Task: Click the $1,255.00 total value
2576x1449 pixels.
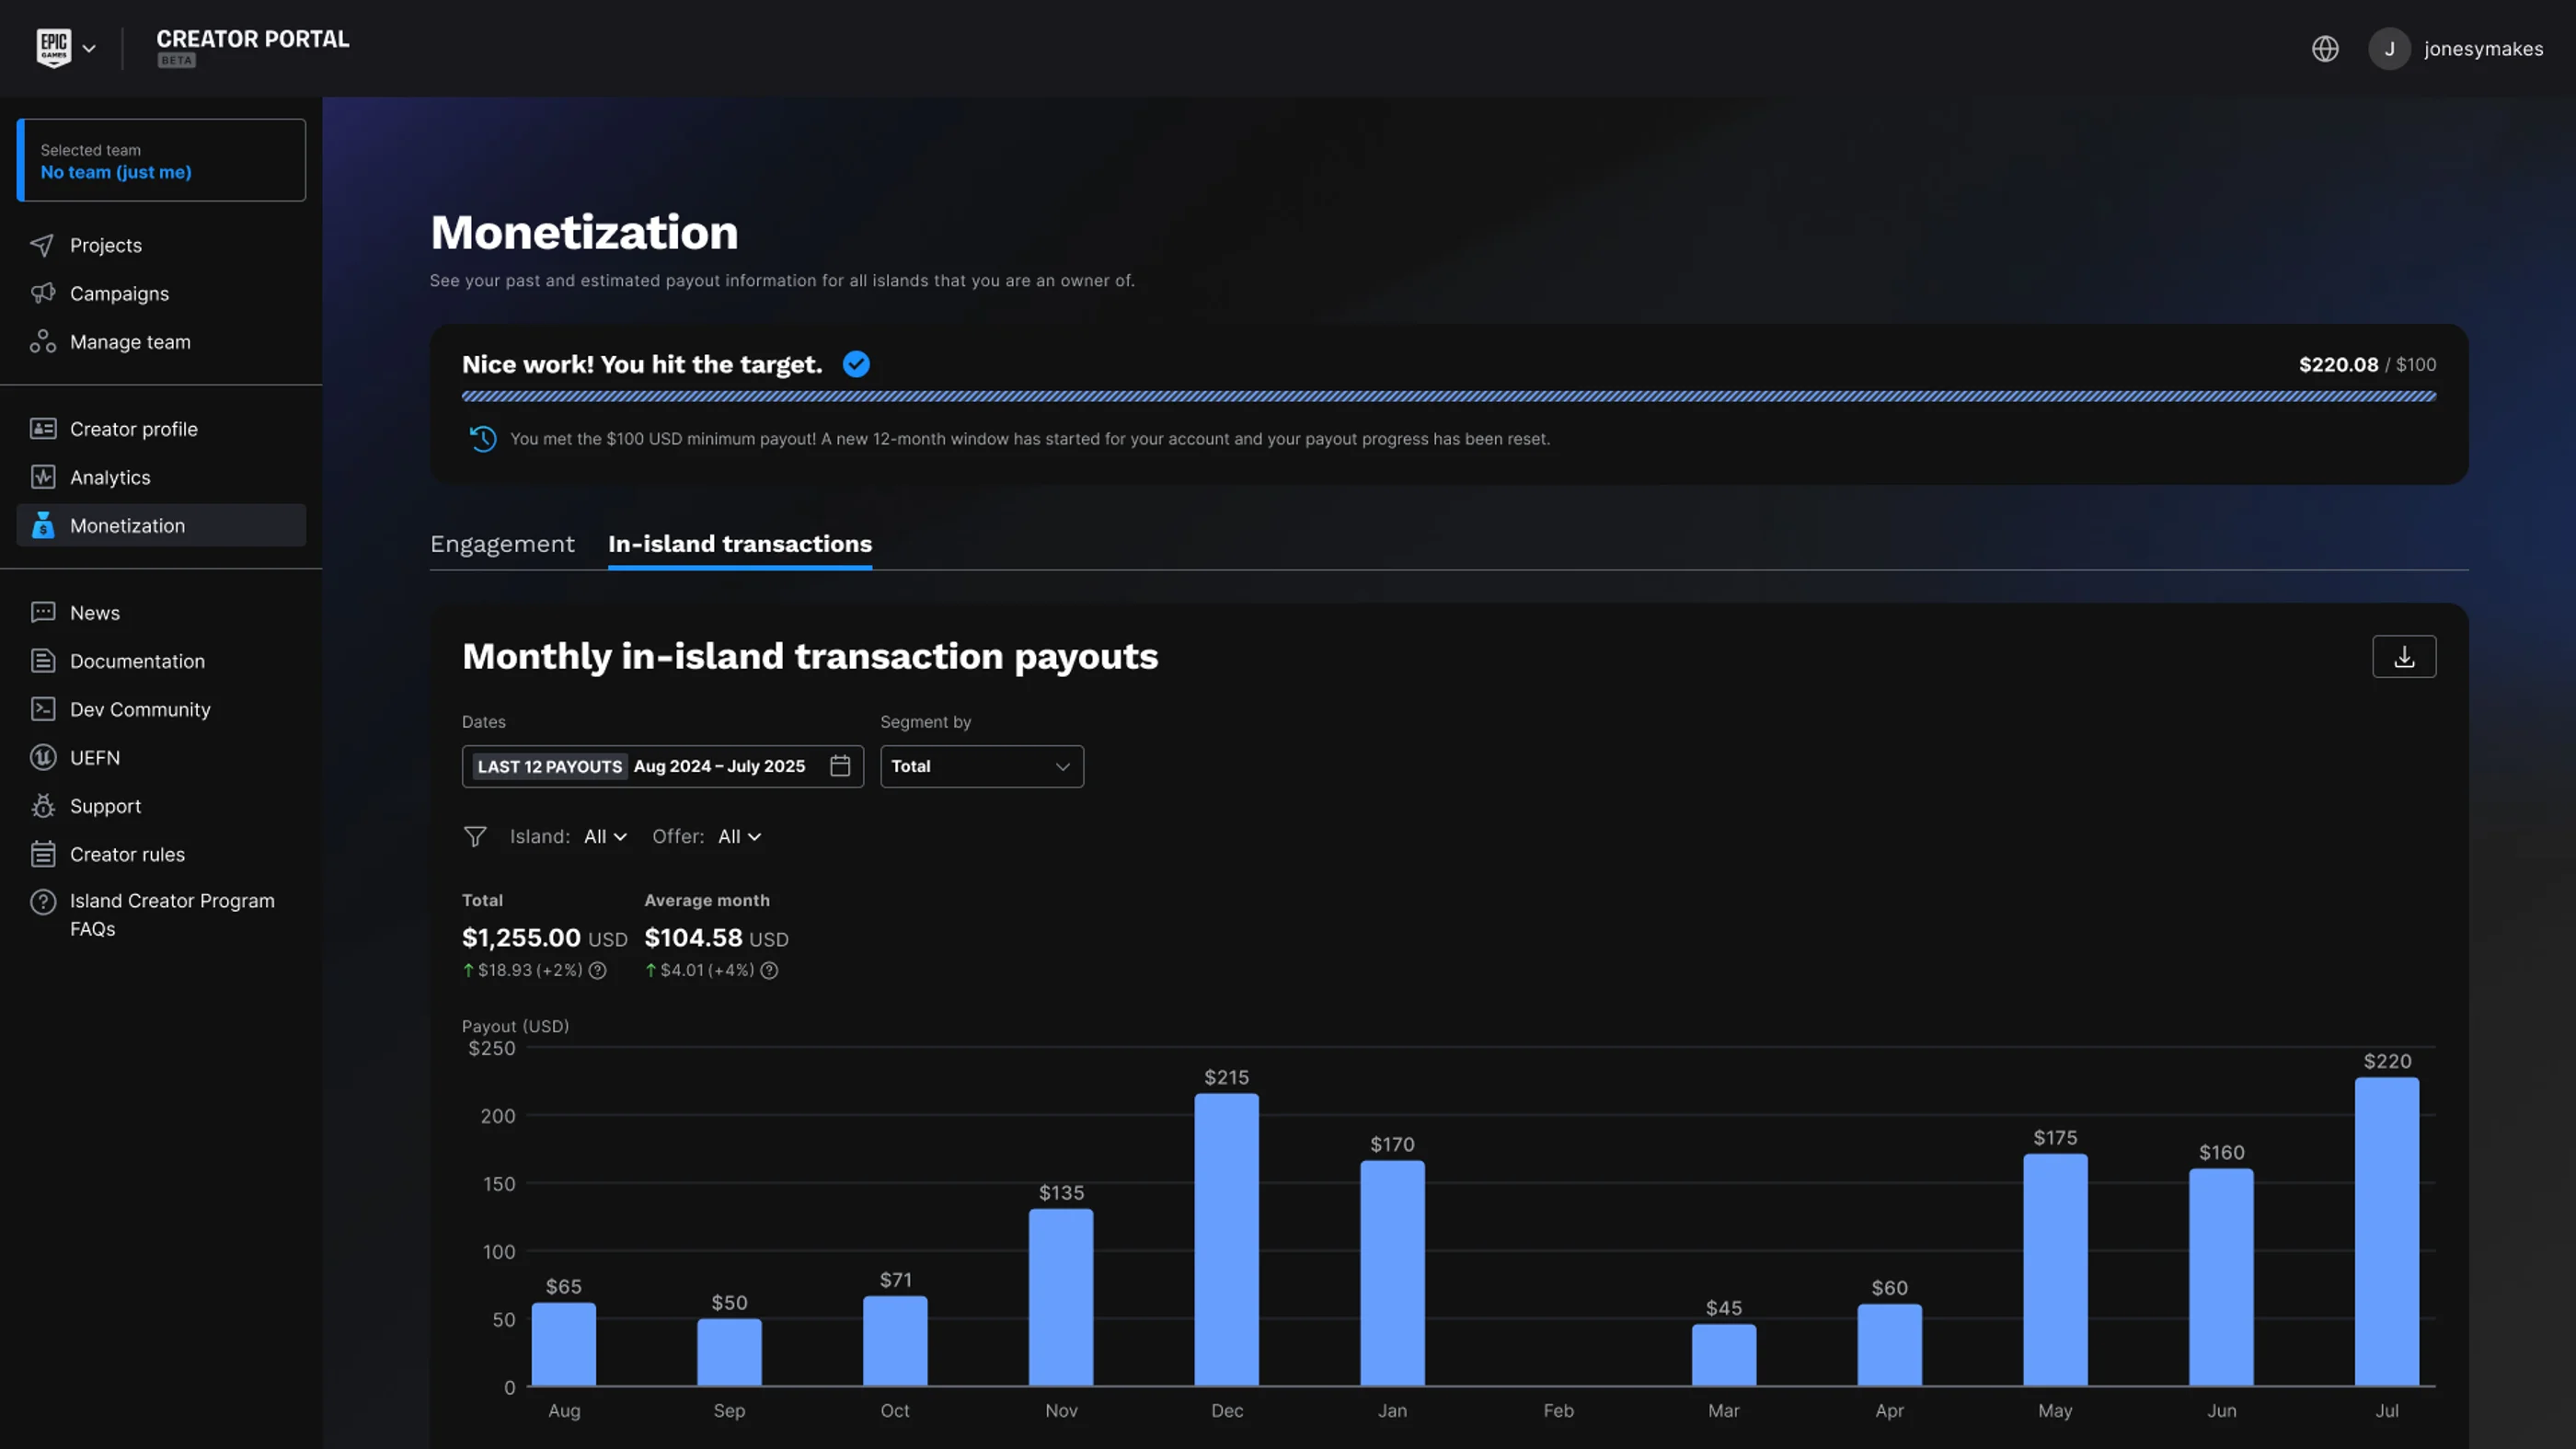Action: point(521,938)
